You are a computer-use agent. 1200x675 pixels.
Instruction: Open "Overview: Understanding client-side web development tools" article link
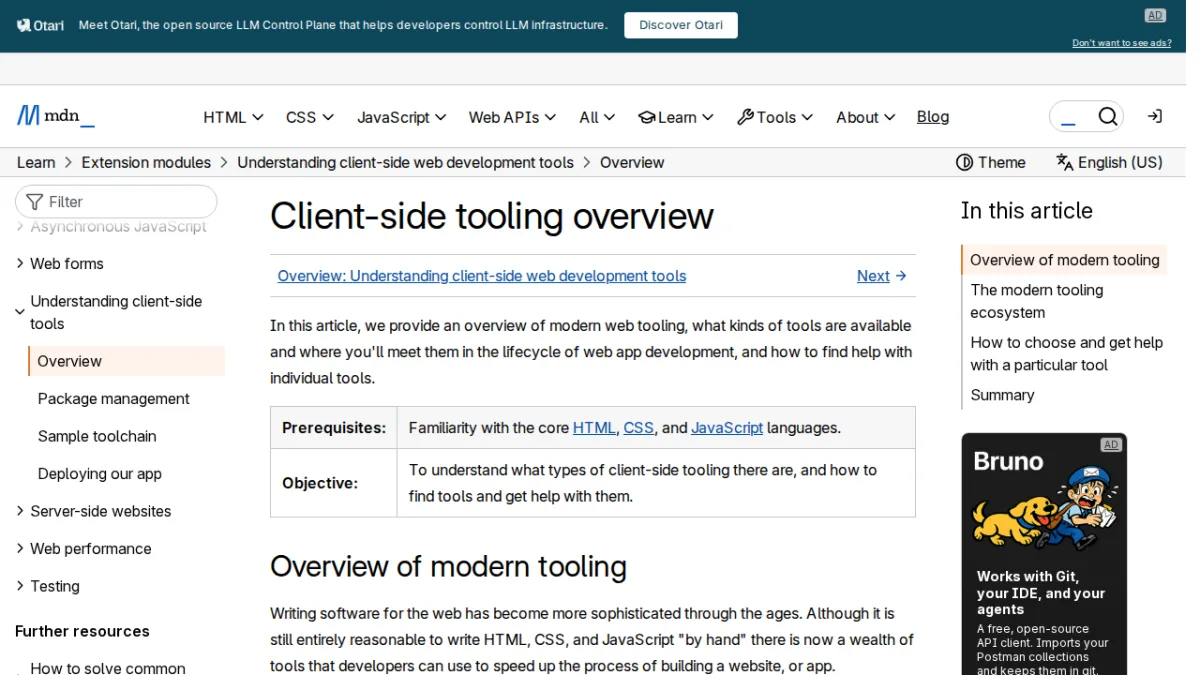(x=482, y=276)
